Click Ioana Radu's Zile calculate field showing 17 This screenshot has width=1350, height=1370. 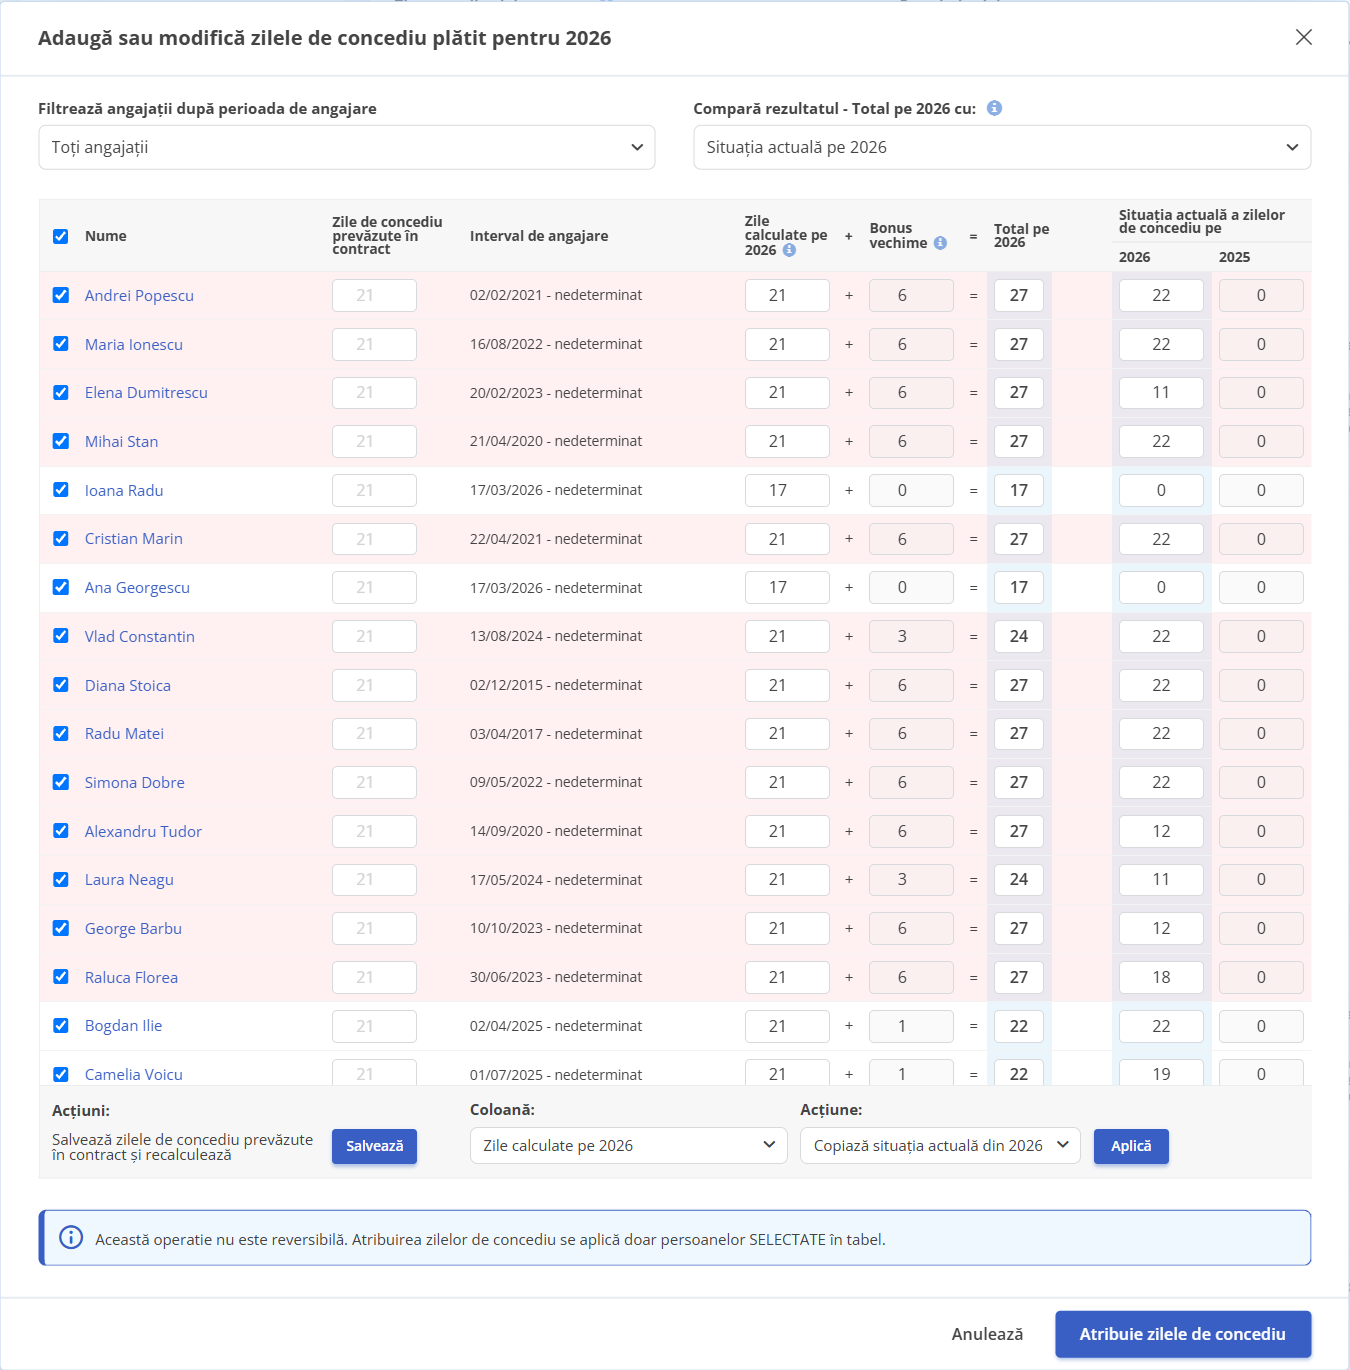[x=787, y=490]
